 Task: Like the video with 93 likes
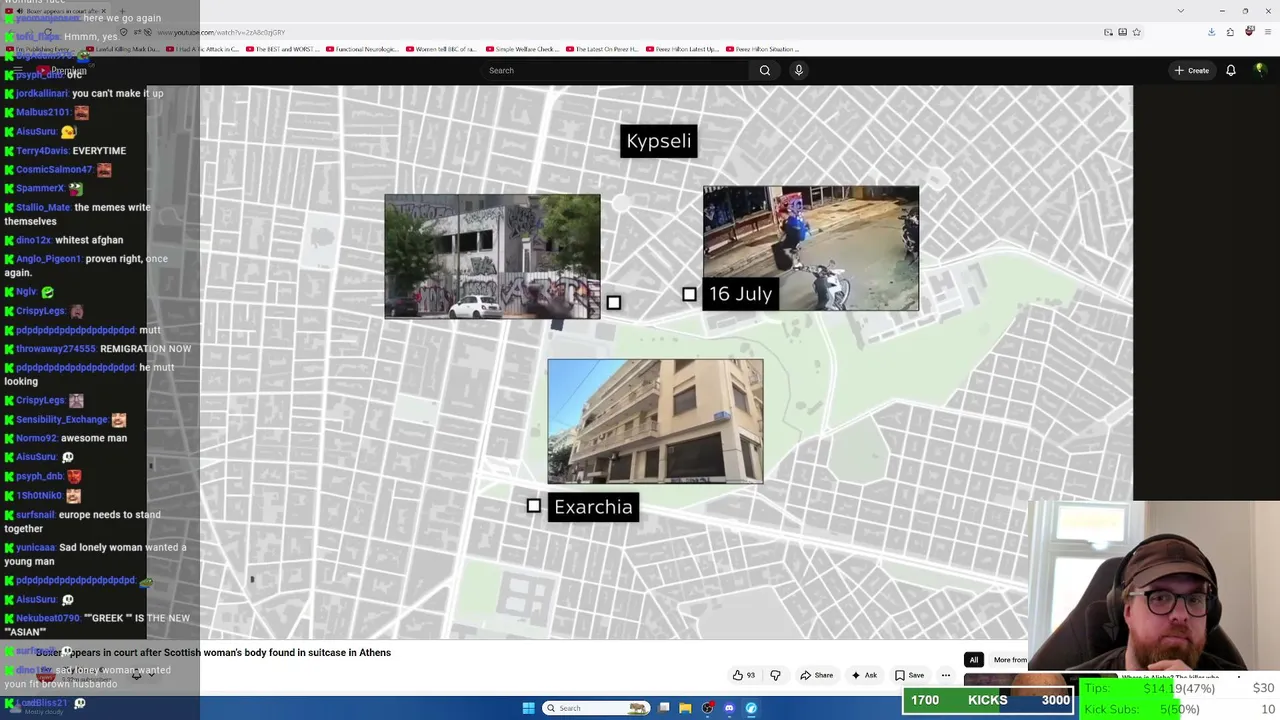(743, 675)
